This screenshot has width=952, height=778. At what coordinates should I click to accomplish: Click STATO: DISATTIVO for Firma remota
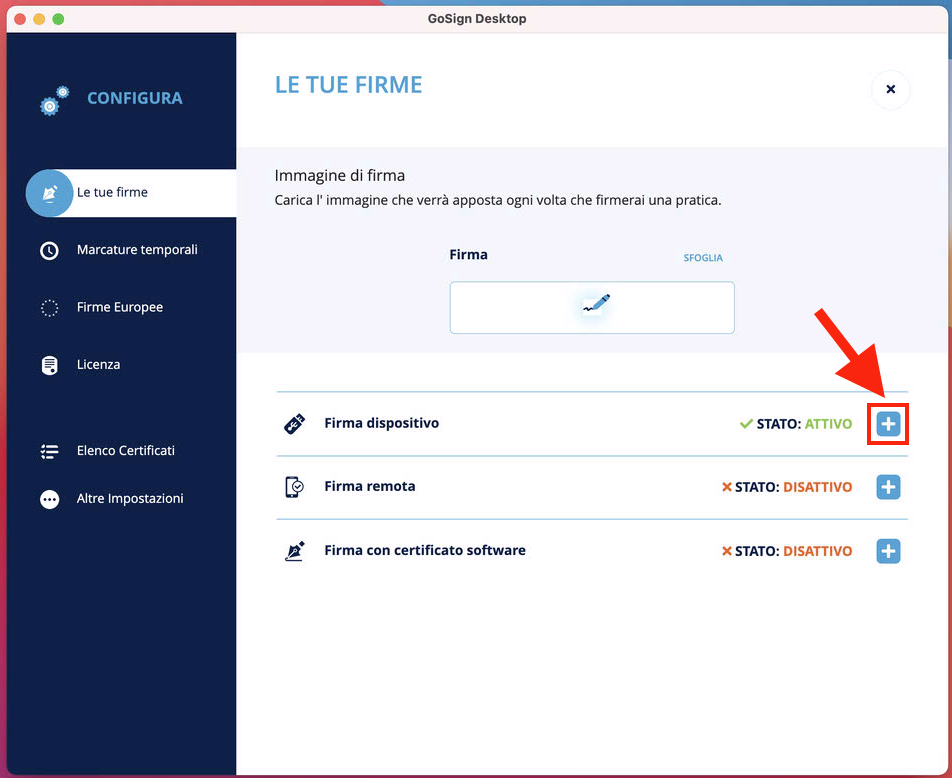click(794, 487)
